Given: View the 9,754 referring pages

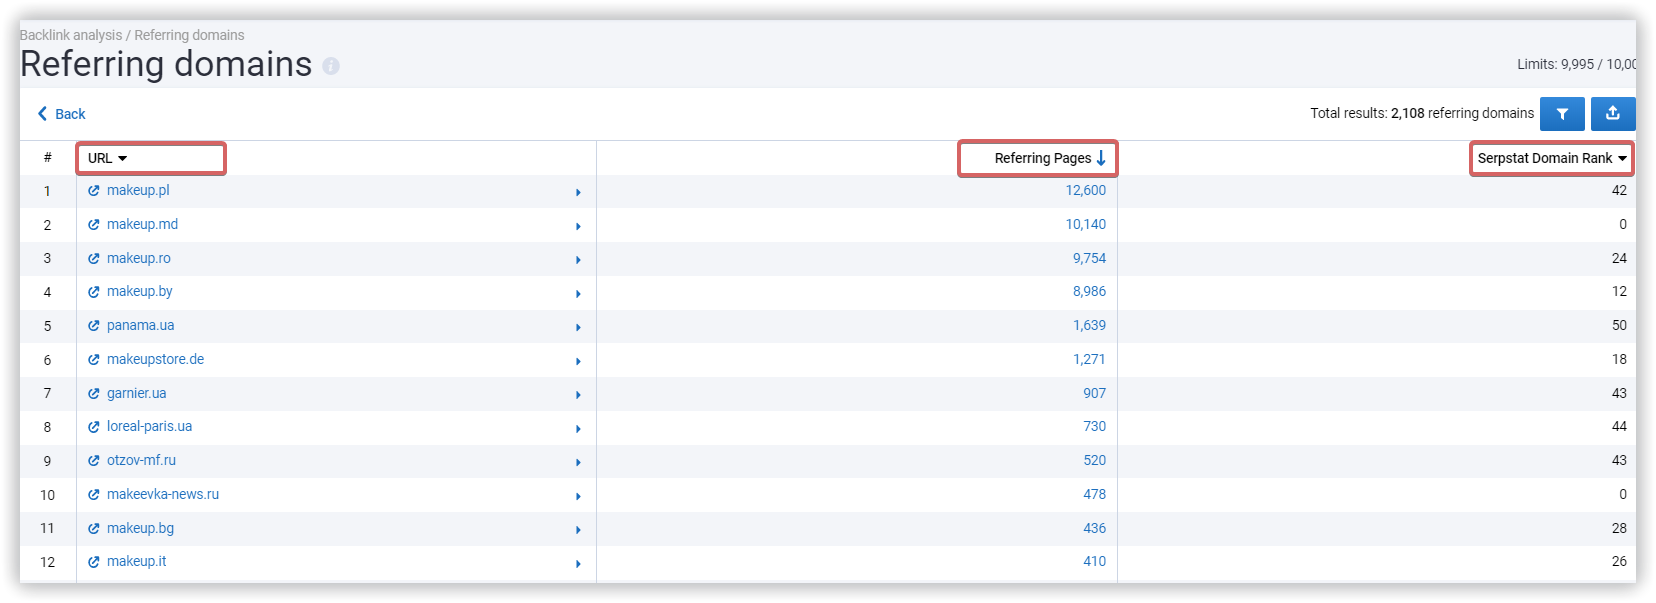Looking at the screenshot, I should pyautogui.click(x=1090, y=258).
